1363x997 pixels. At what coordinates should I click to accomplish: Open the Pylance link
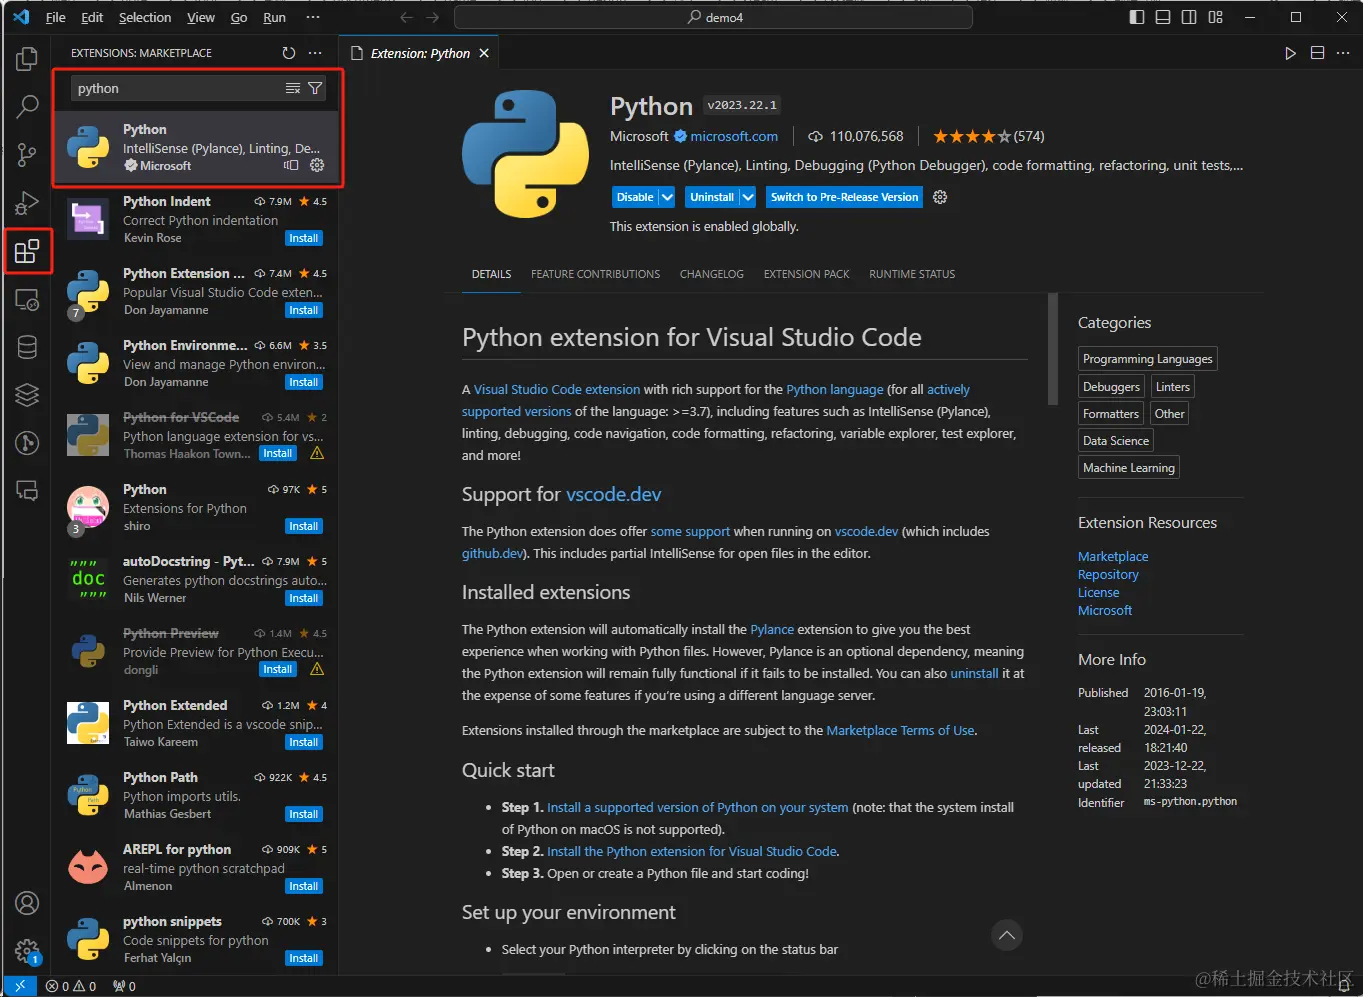coord(772,629)
